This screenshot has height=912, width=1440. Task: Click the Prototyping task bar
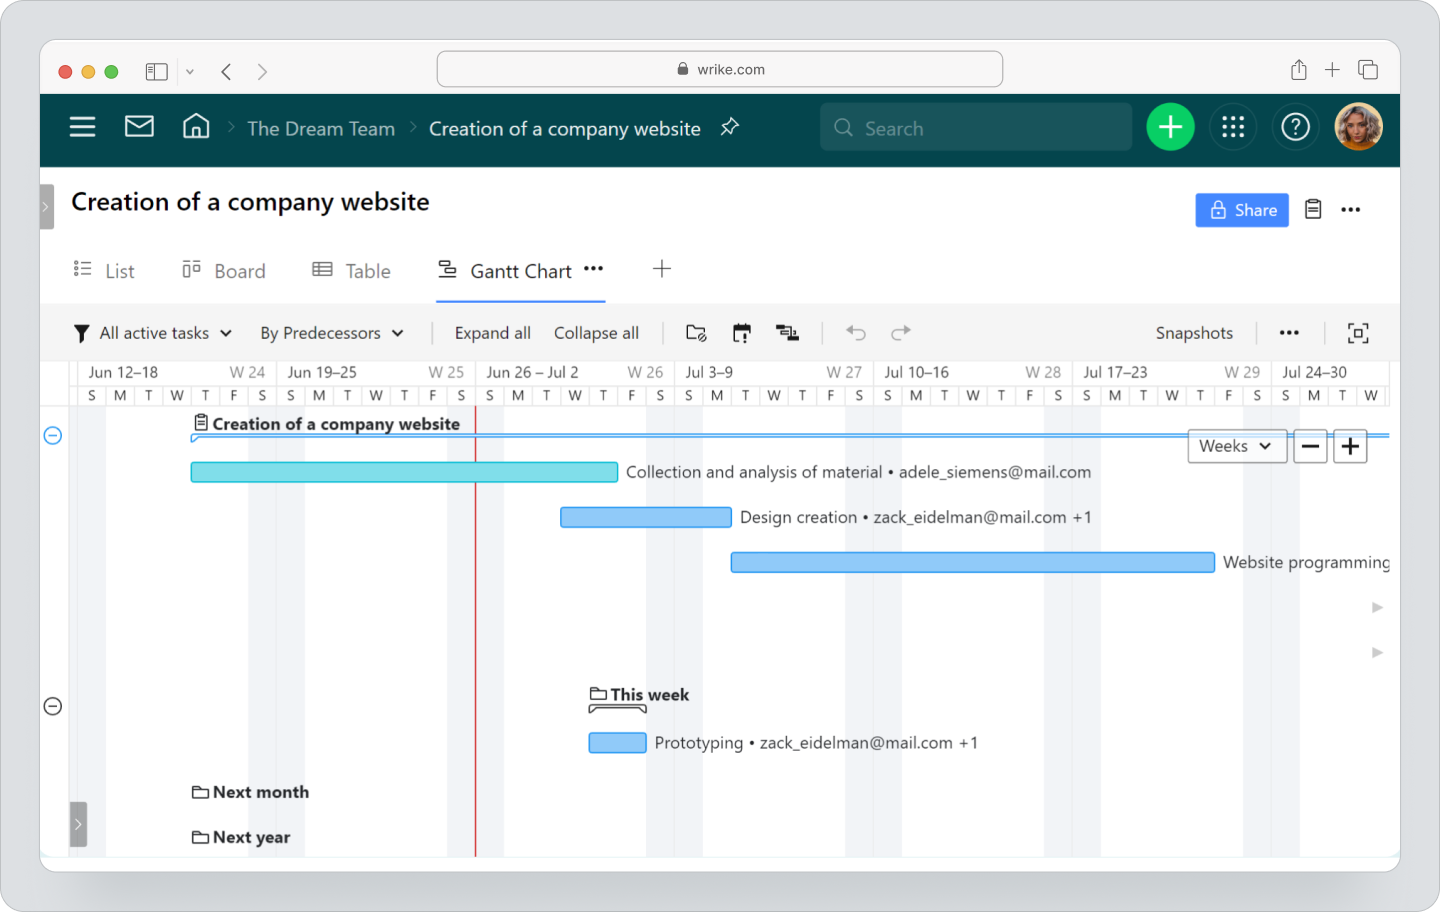(617, 742)
